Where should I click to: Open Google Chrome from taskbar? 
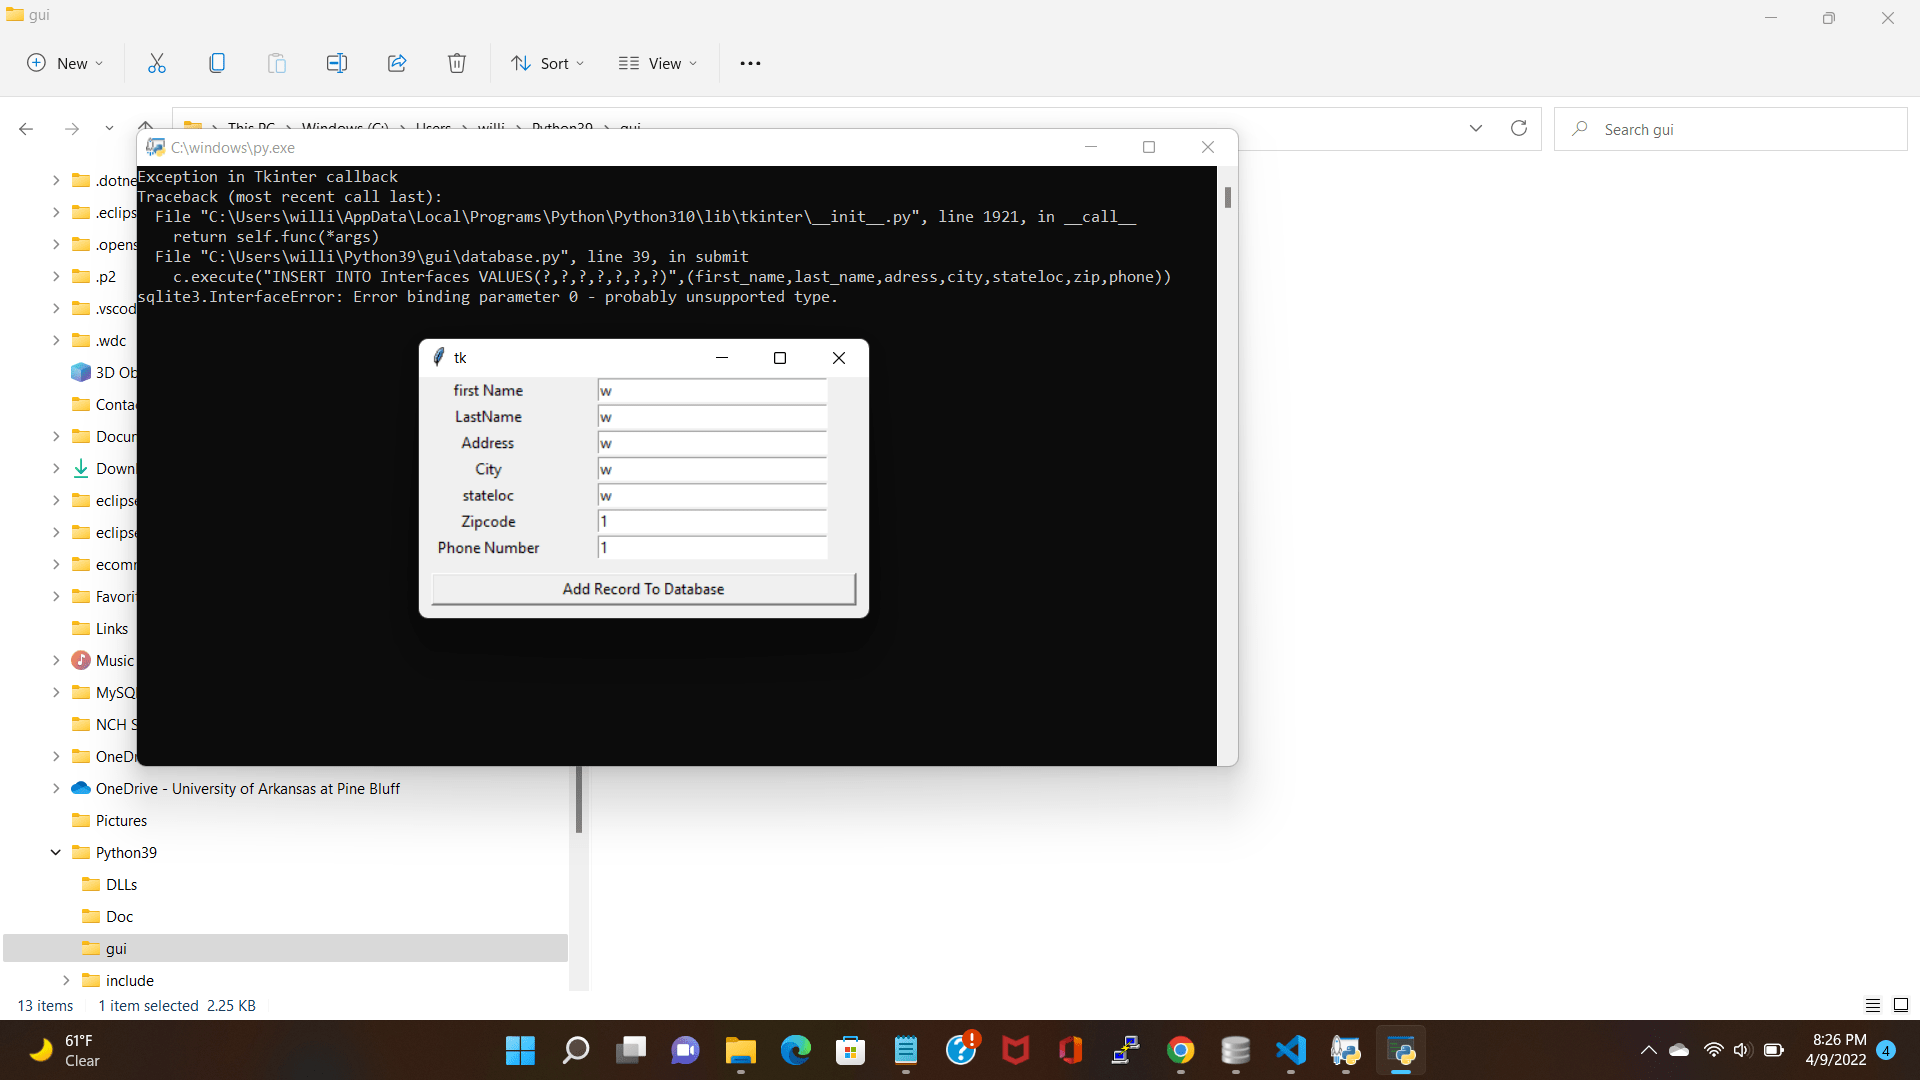click(1180, 1050)
